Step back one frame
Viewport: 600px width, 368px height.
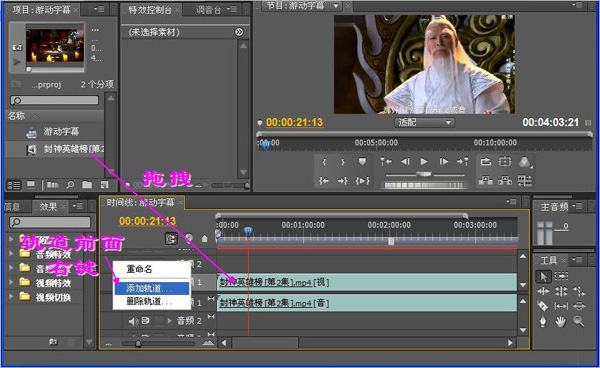point(405,162)
